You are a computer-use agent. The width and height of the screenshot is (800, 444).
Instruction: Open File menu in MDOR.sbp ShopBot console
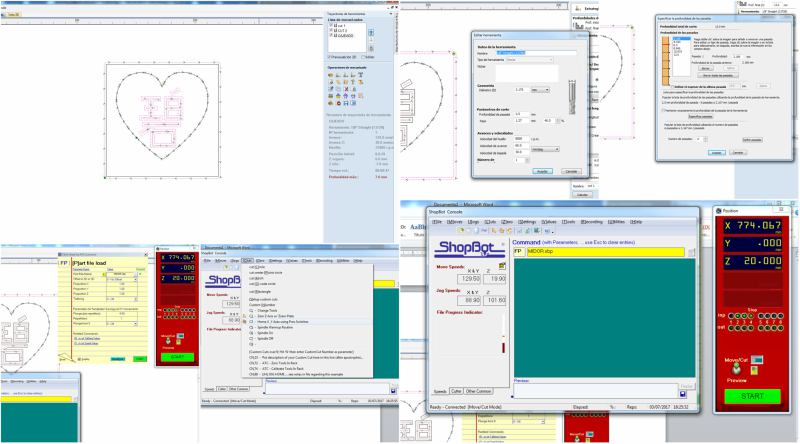[437, 222]
